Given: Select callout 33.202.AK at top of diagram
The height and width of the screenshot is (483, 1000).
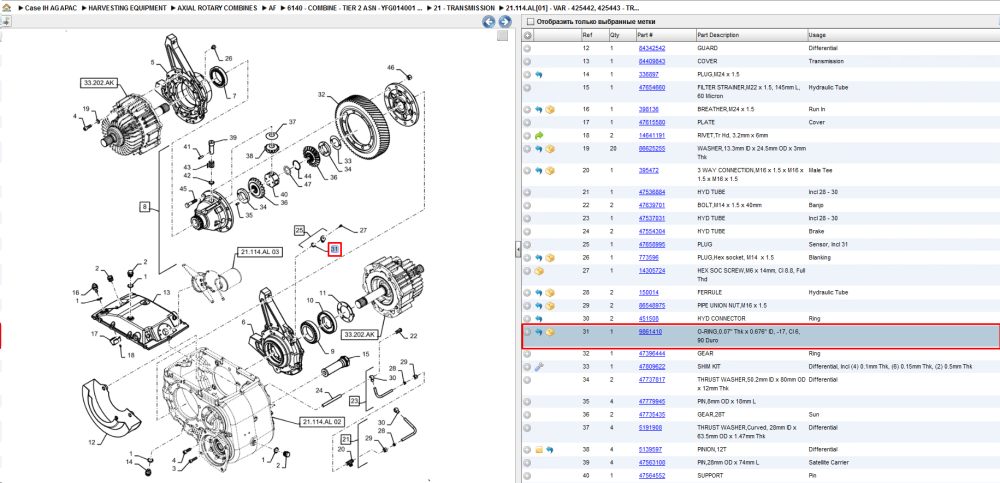Looking at the screenshot, I should pos(99,82).
